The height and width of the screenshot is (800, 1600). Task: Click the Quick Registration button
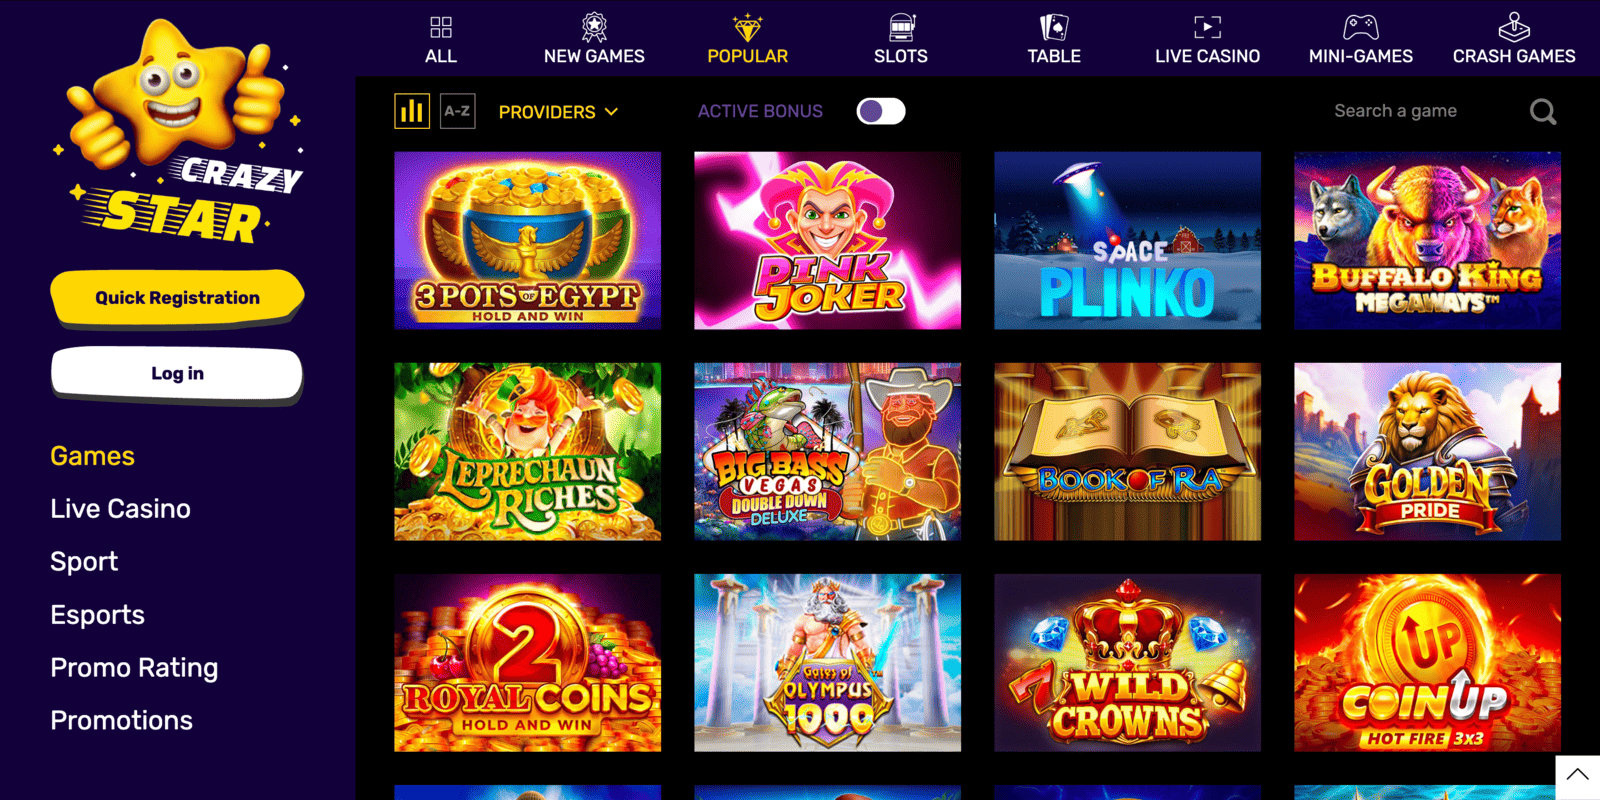pyautogui.click(x=177, y=297)
